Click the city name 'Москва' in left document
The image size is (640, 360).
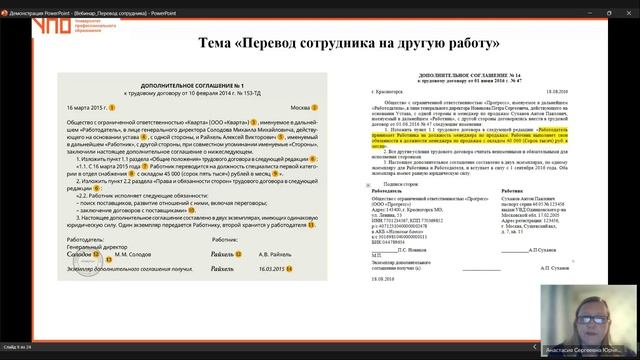point(300,108)
